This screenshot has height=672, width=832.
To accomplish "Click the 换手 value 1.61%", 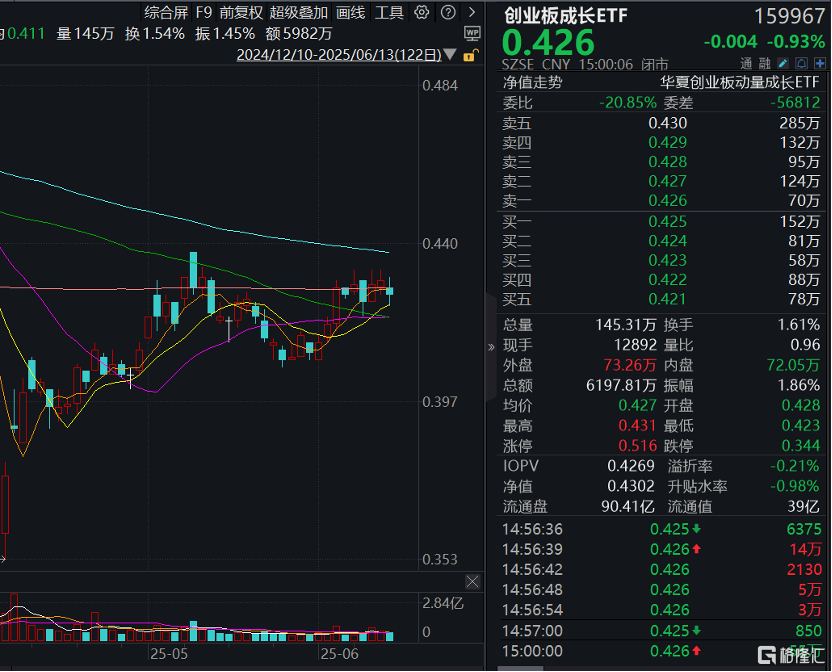I will tap(799, 325).
